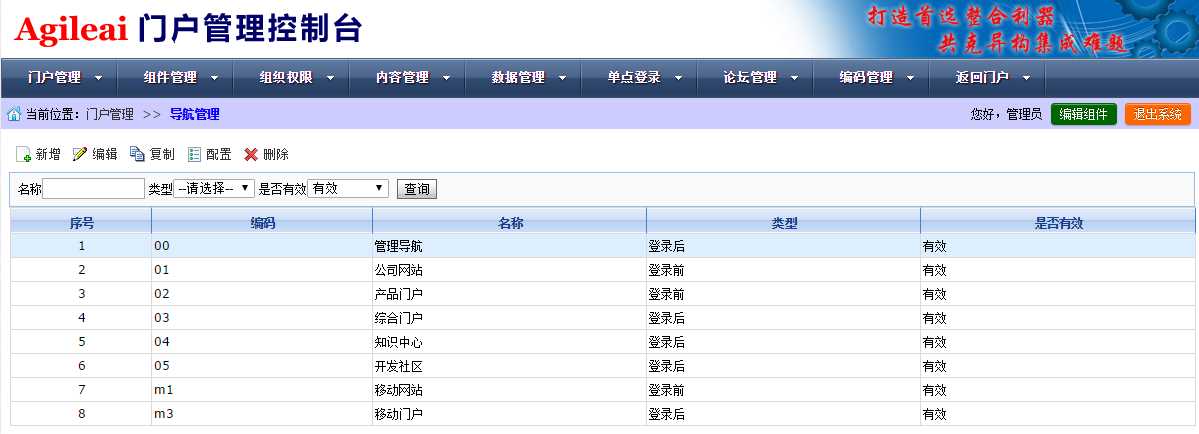Screen dimensions: 1199x434
Task: Select the row named 公司网站
Action: pos(603,270)
